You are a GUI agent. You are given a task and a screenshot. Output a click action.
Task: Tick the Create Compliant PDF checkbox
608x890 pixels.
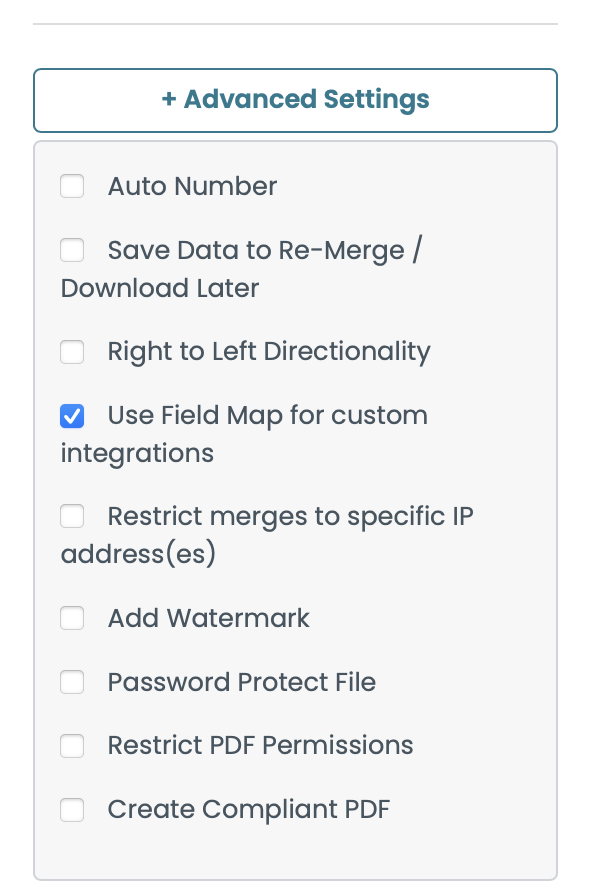pos(72,809)
